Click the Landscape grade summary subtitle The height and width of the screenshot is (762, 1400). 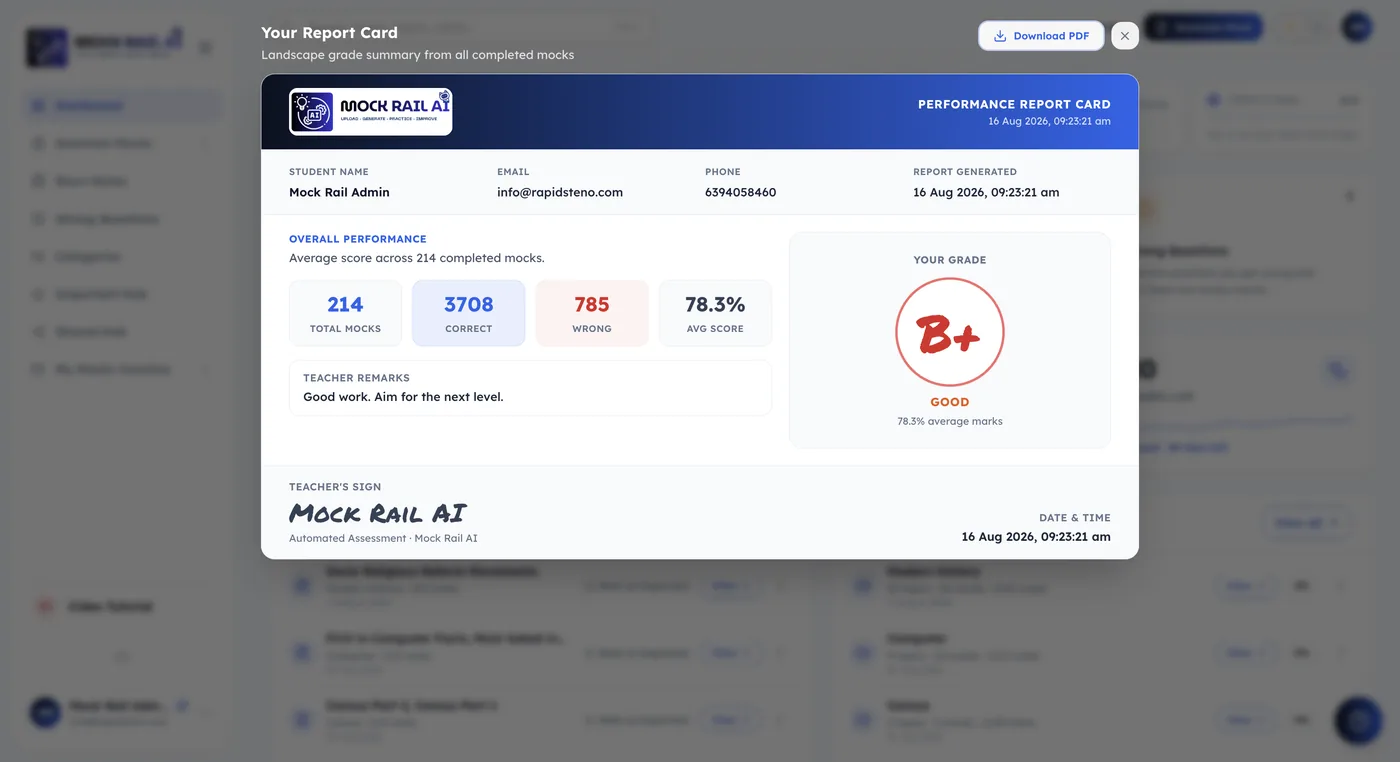(418, 55)
